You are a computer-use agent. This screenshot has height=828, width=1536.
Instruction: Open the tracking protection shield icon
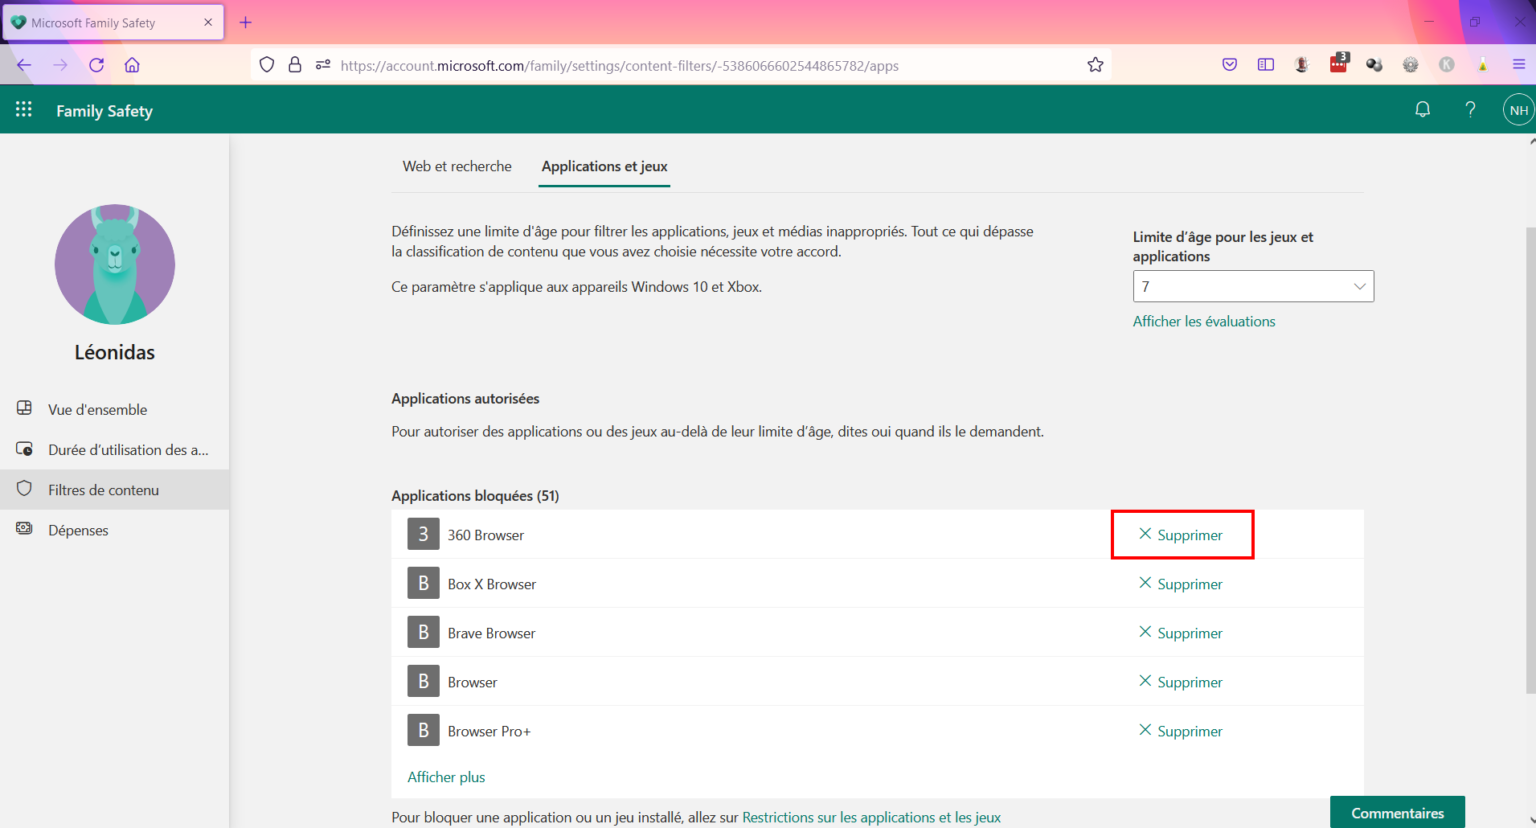pyautogui.click(x=266, y=63)
